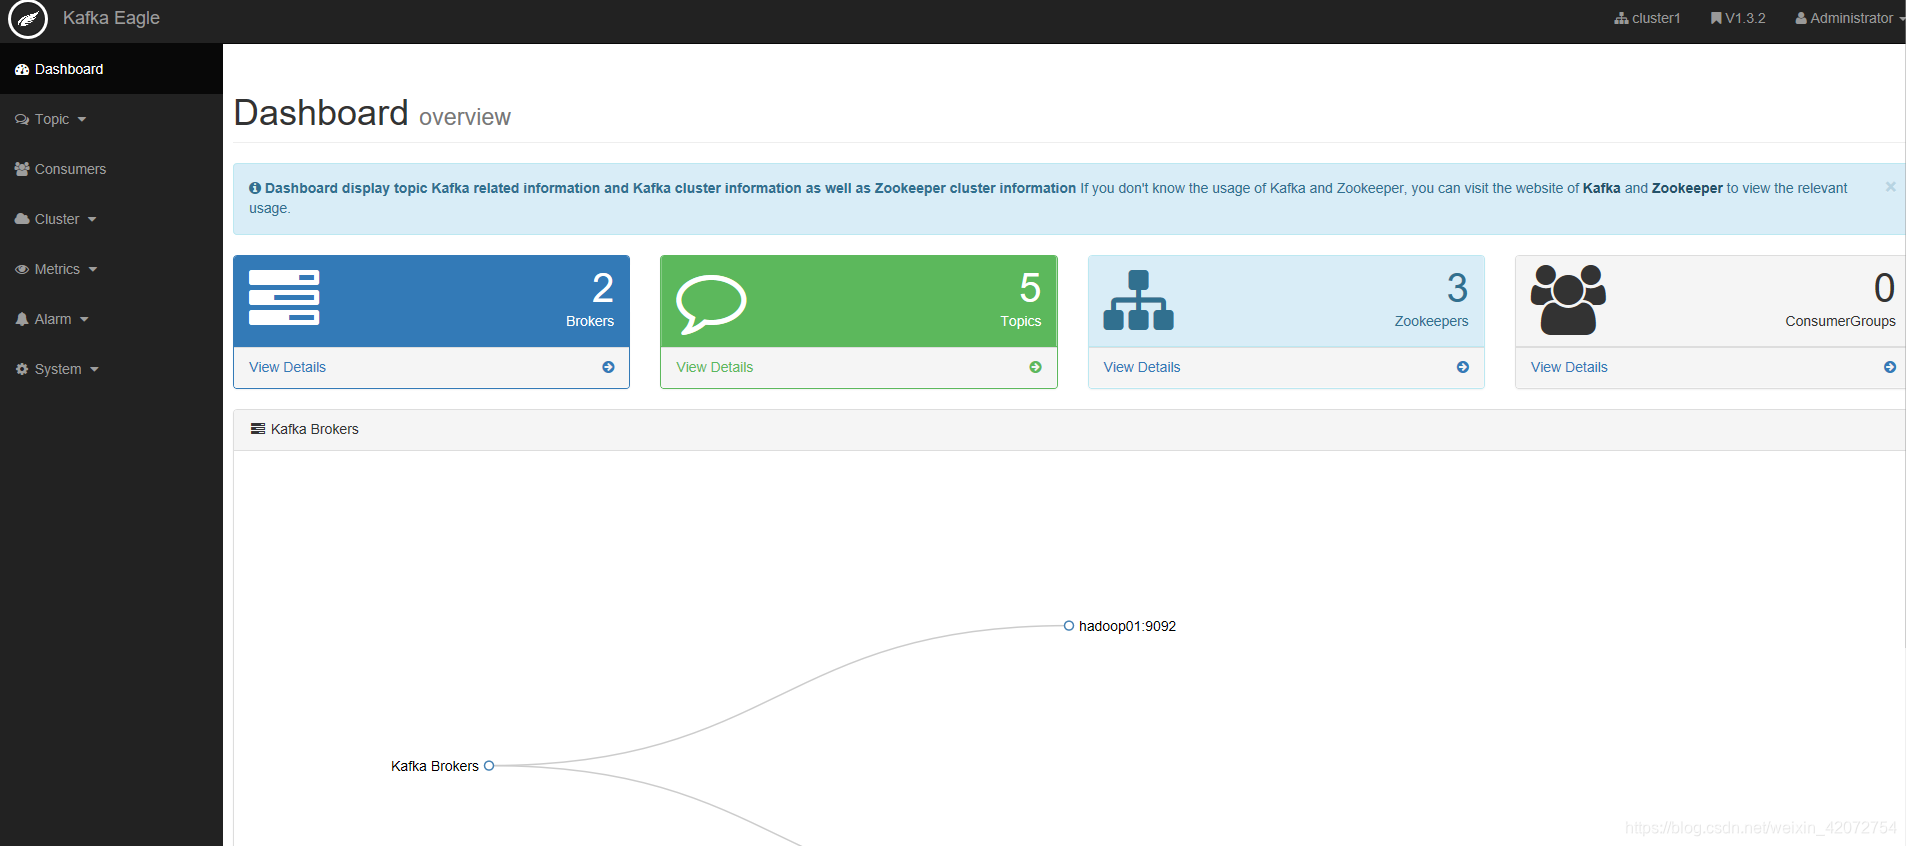Click the Topics speech bubble icon

click(711, 303)
